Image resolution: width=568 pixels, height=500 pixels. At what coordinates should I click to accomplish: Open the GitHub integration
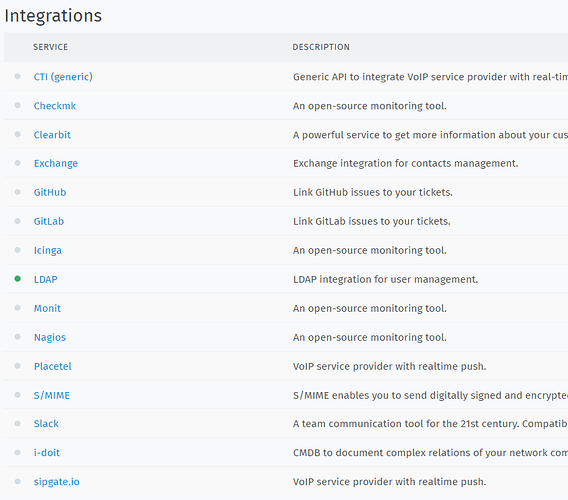point(50,192)
